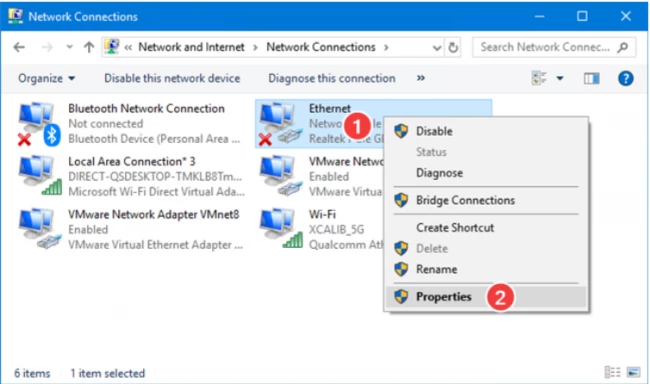Select Local Area Connection* 3 adapter icon

(x=40, y=176)
